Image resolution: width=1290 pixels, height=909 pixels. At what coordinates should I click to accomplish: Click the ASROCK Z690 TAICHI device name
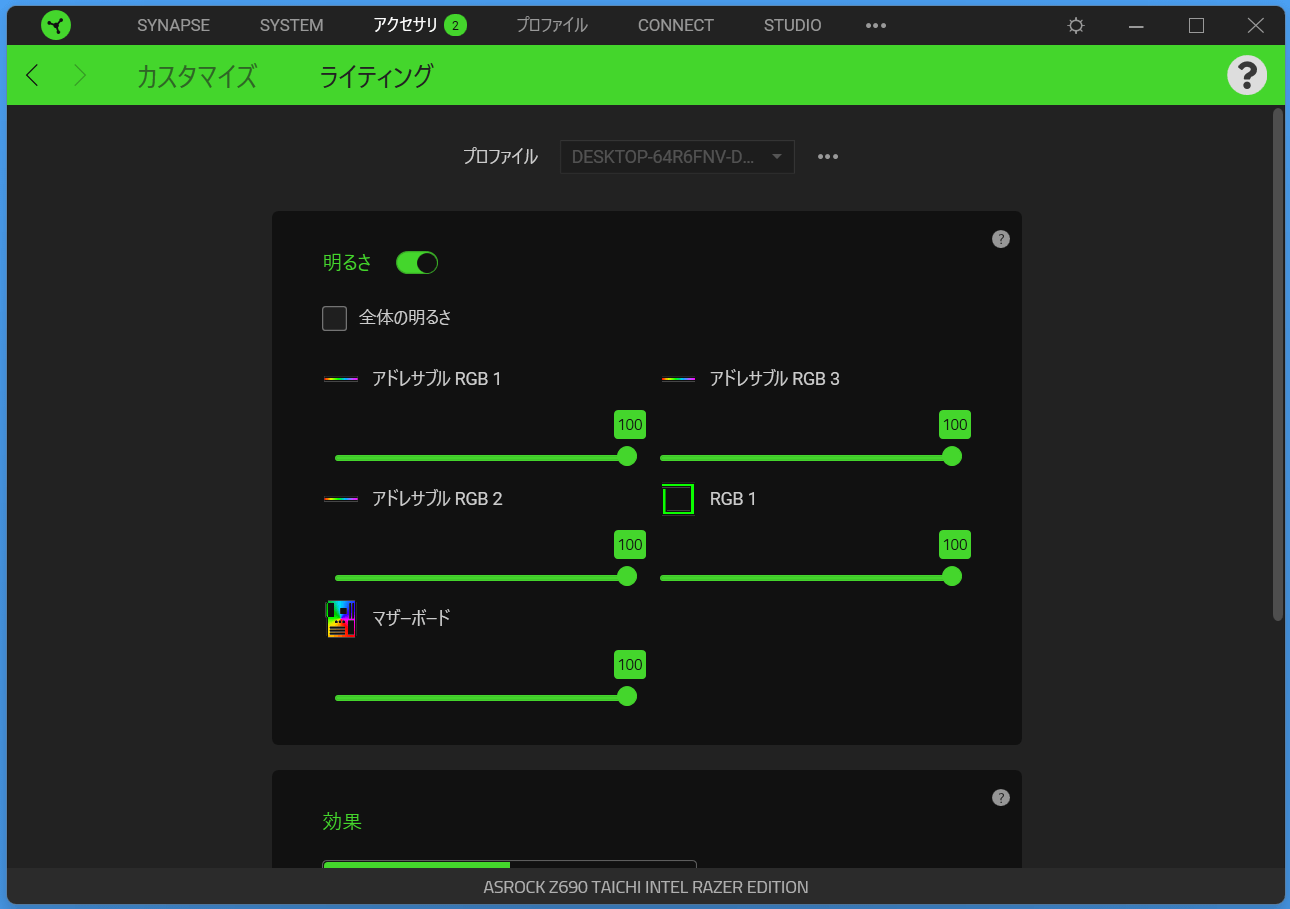tap(646, 887)
